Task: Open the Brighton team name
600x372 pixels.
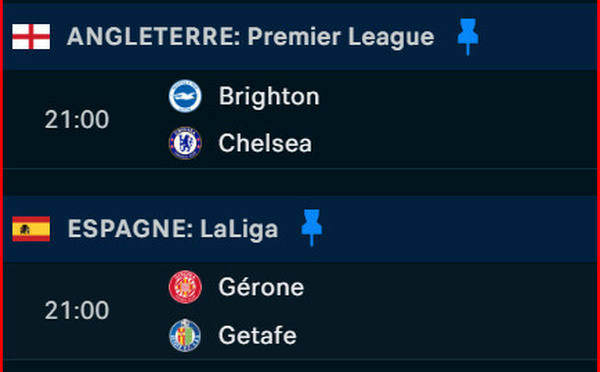Action: (x=269, y=96)
